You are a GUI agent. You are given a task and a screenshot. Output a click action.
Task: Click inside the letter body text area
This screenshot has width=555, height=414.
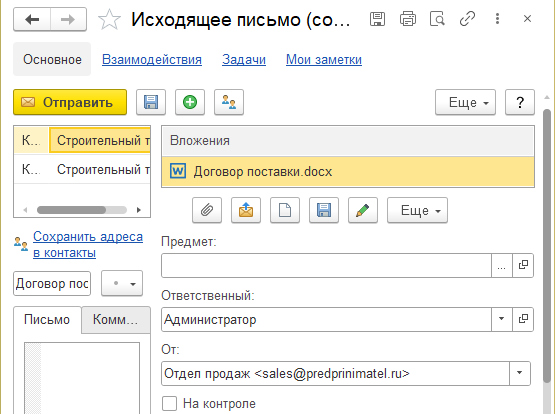click(82, 378)
